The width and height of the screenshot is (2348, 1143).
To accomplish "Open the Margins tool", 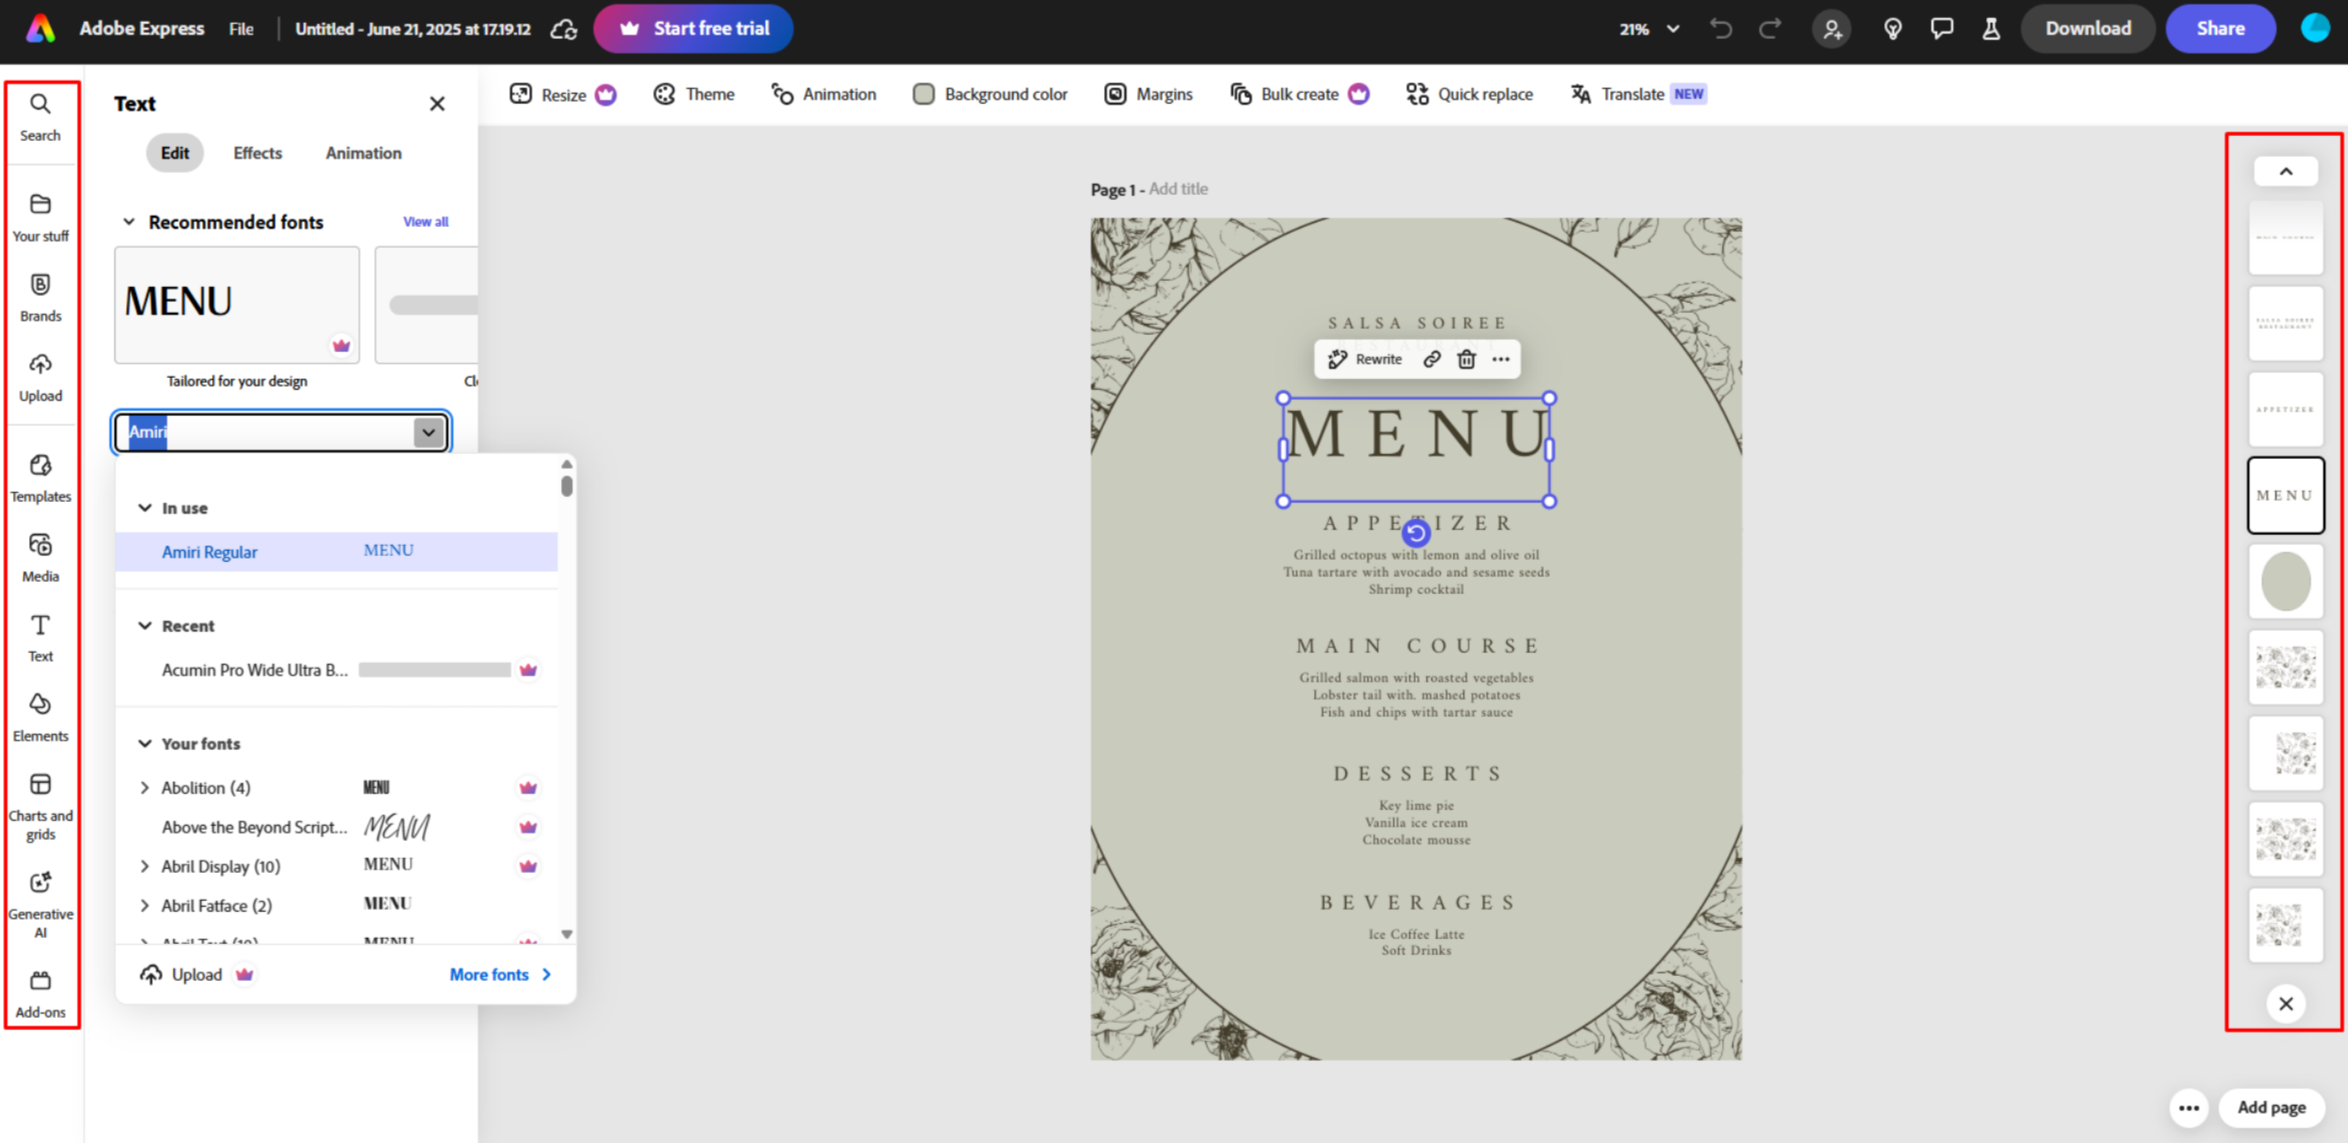I will 1148,93.
